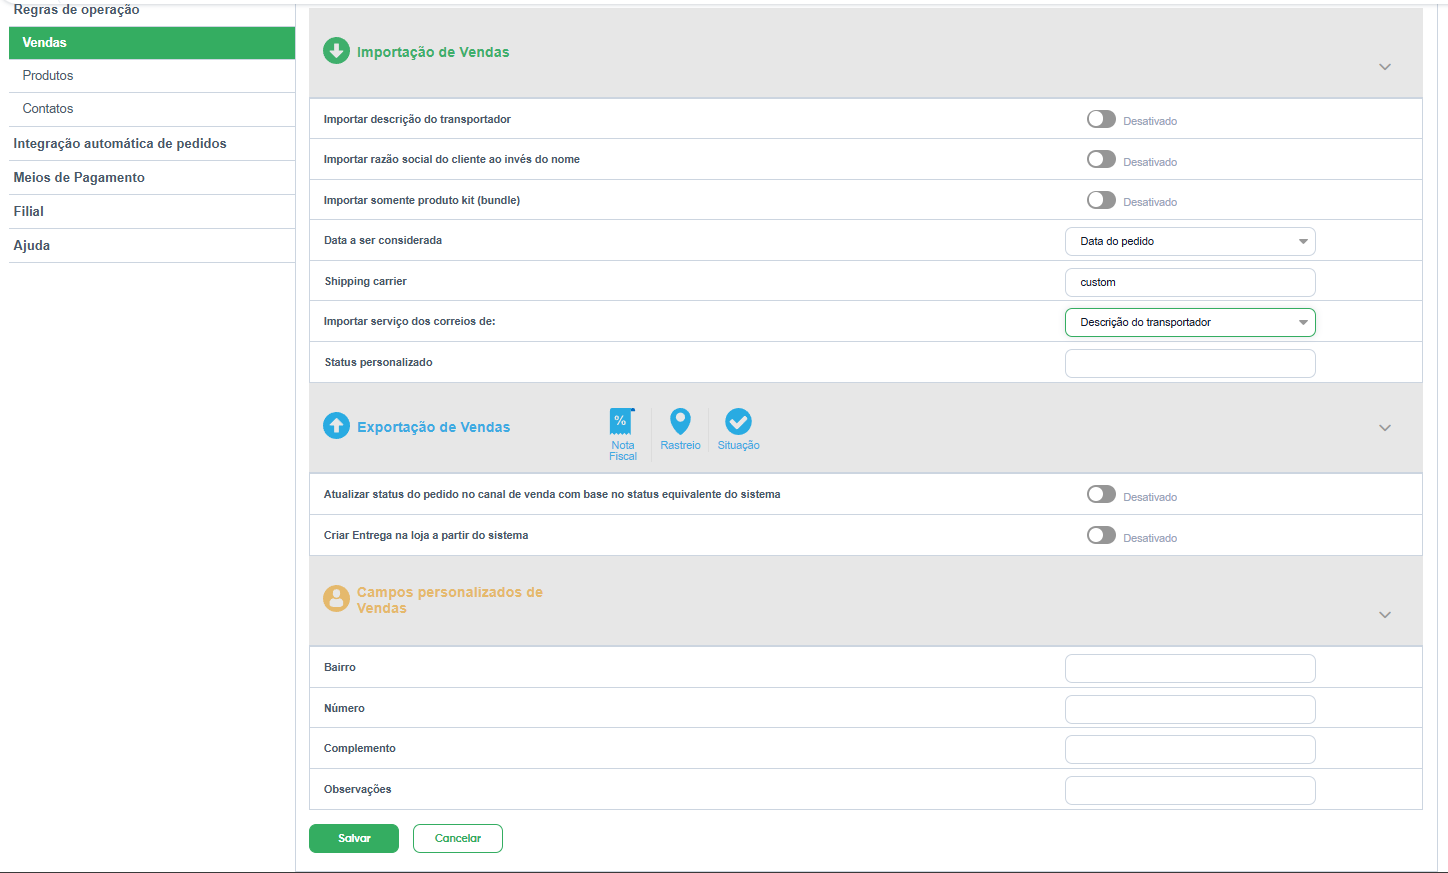
Task: Click the Campos personalizados de Vendas icon
Action: (x=336, y=599)
